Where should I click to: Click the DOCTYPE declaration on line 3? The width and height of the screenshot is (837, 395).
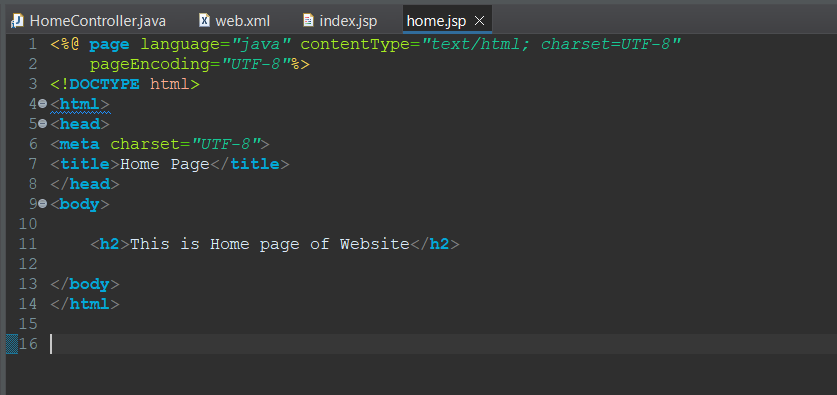coord(125,84)
